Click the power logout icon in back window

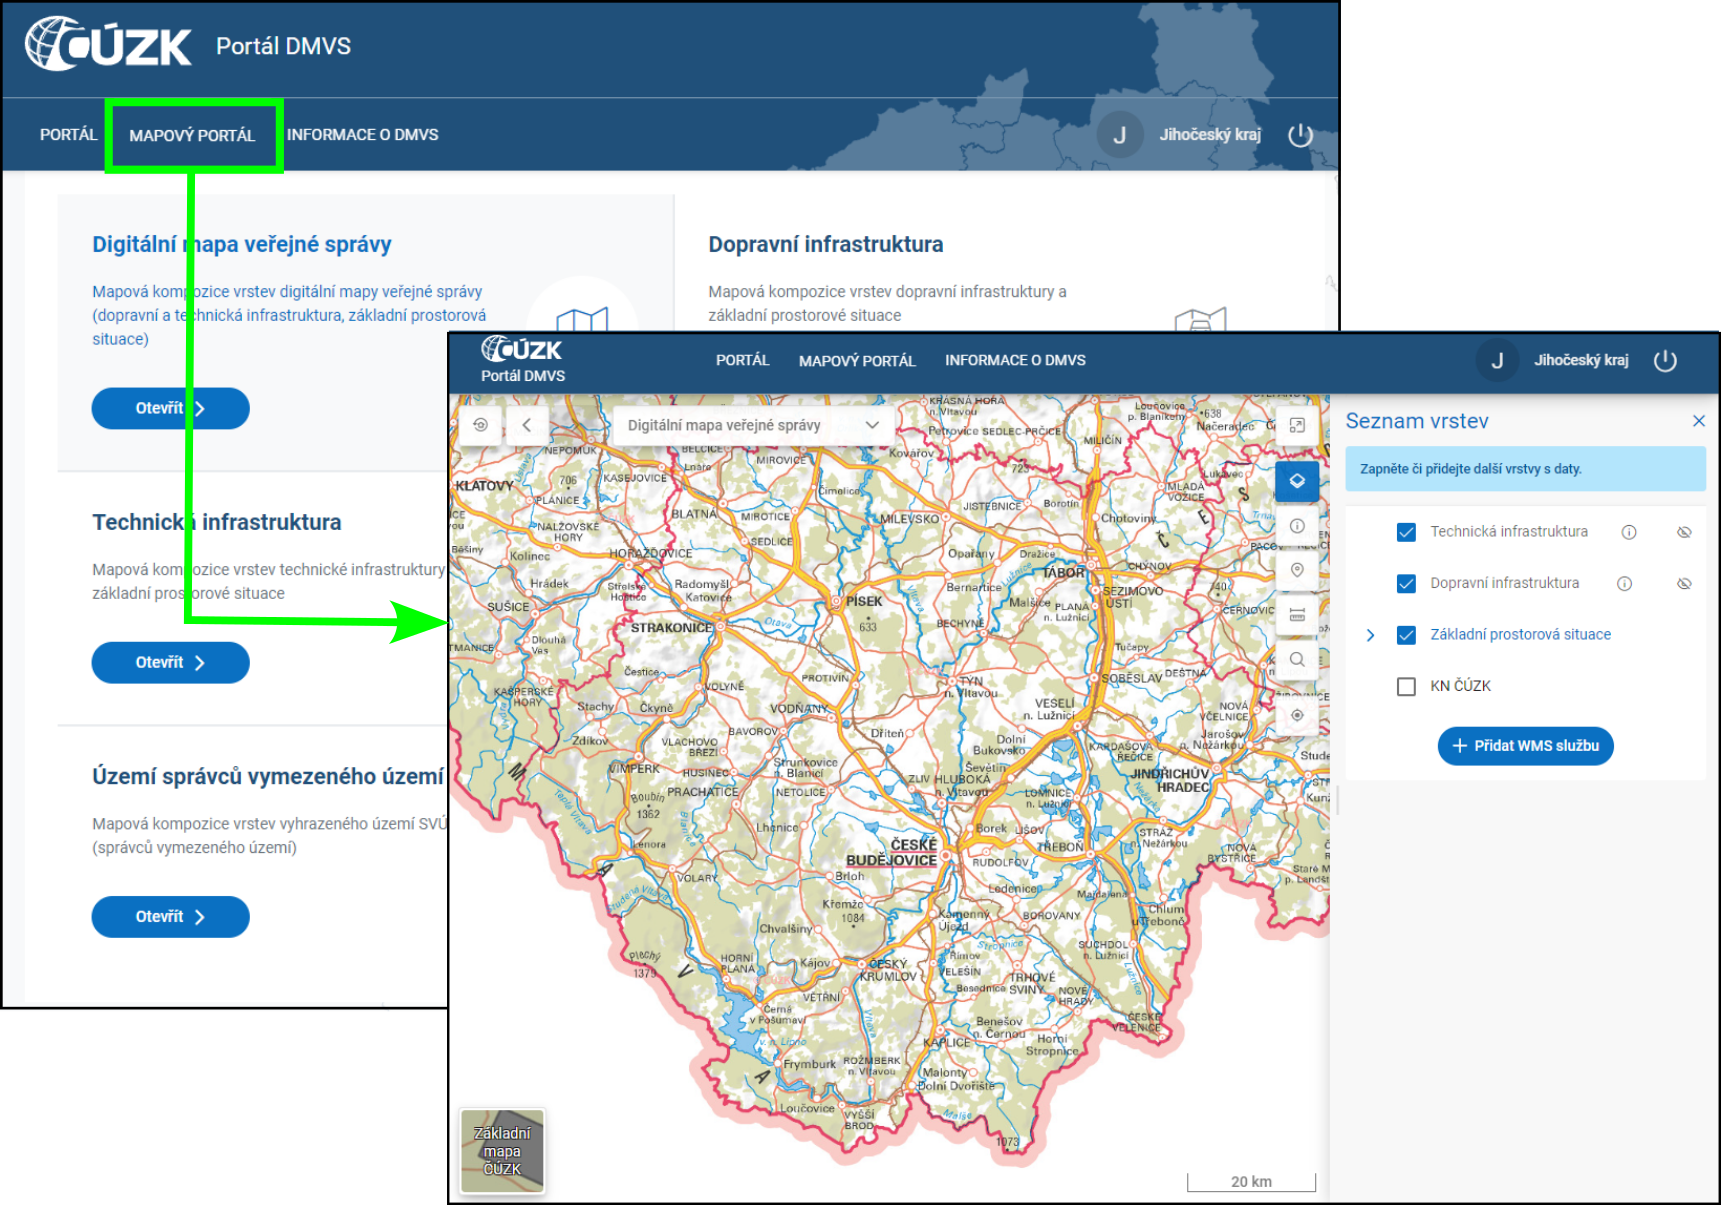point(1300,135)
